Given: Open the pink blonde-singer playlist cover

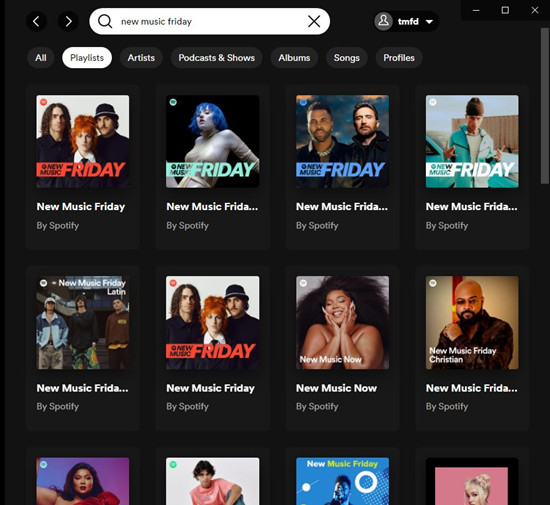Looking at the screenshot, I should point(472,481).
